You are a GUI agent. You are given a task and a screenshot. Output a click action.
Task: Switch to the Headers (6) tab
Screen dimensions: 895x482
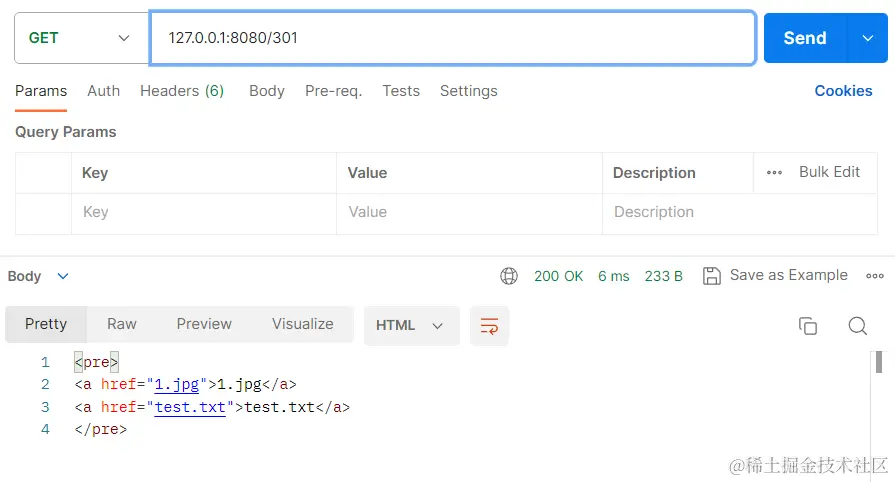pyautogui.click(x=181, y=91)
